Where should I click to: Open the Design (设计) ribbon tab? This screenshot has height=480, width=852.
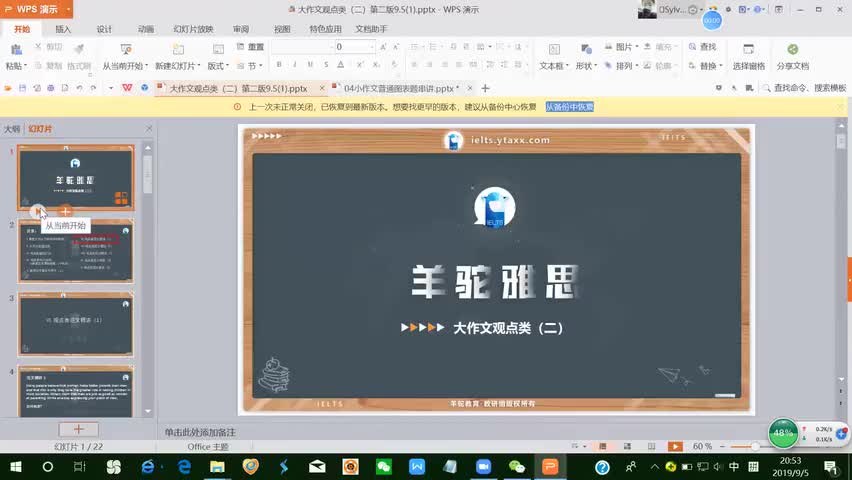pyautogui.click(x=104, y=29)
